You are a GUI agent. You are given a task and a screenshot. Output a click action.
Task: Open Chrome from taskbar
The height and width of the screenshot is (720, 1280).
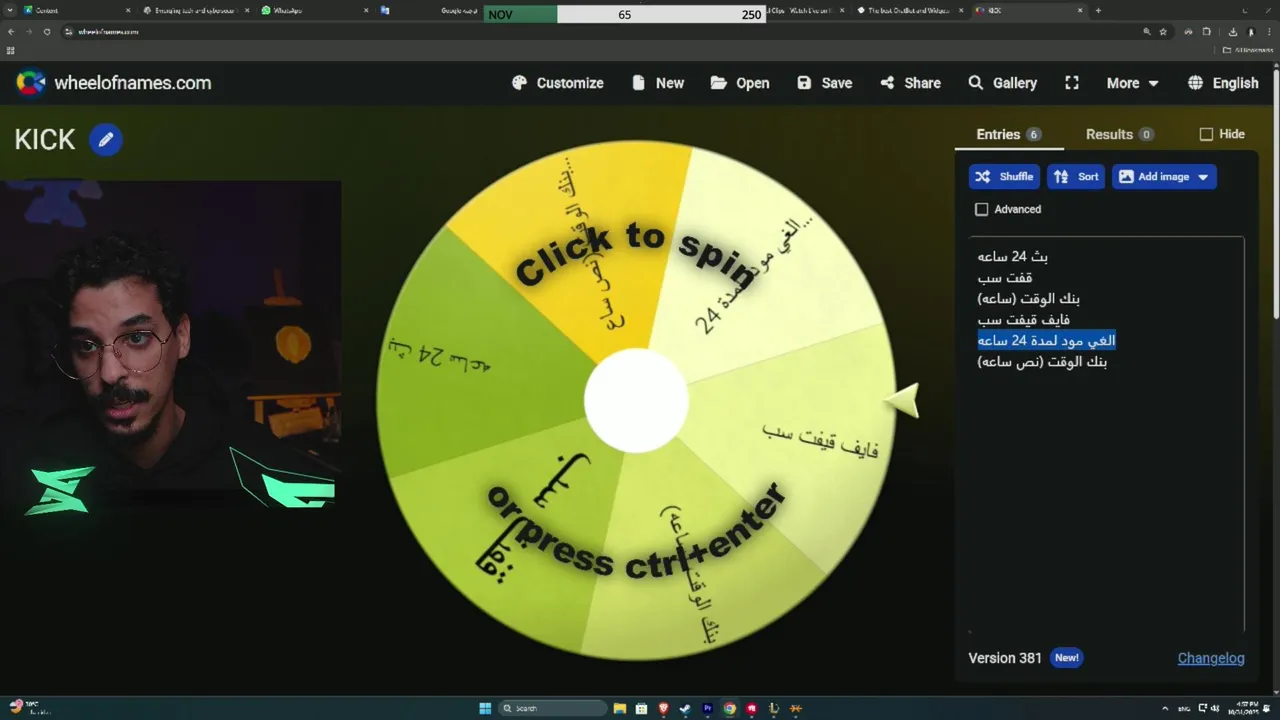[730, 708]
